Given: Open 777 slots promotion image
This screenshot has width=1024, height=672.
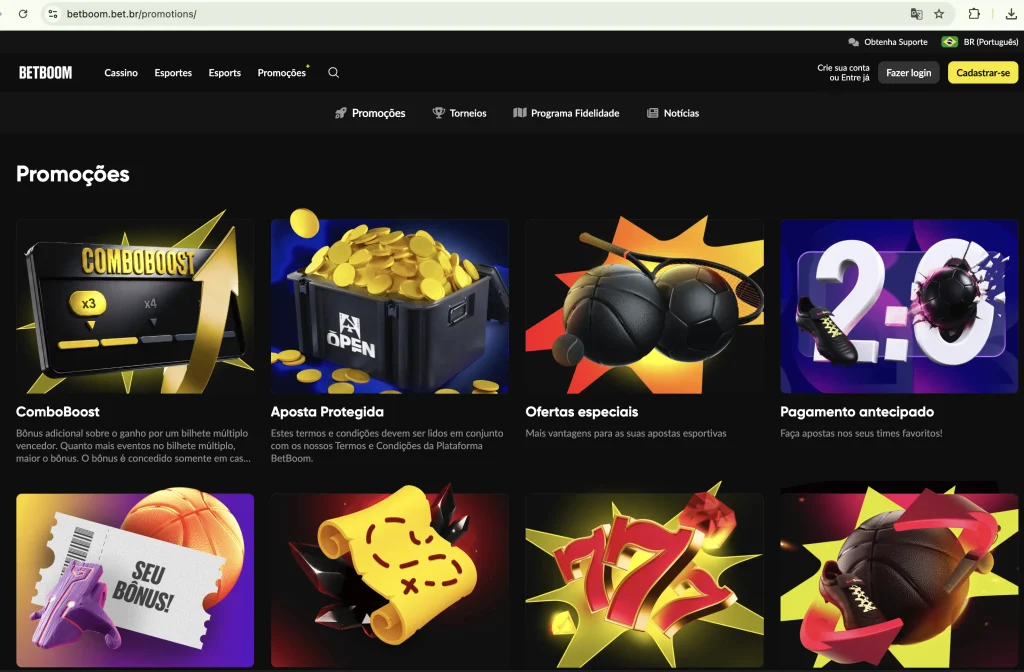Looking at the screenshot, I should click(x=645, y=580).
